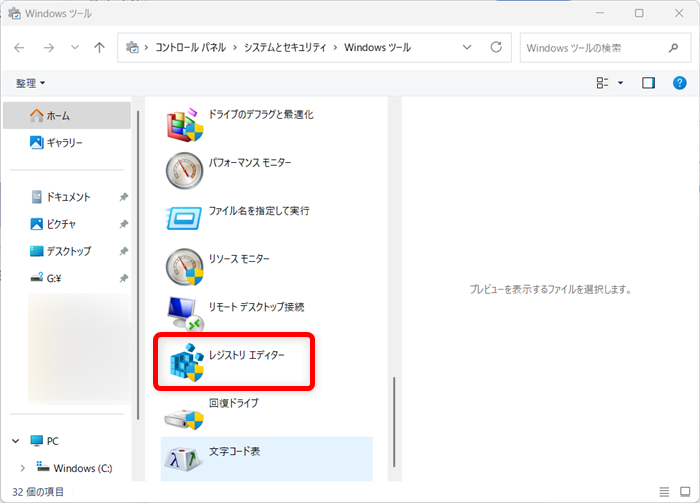Click the 回復ドライブ label

[234, 403]
